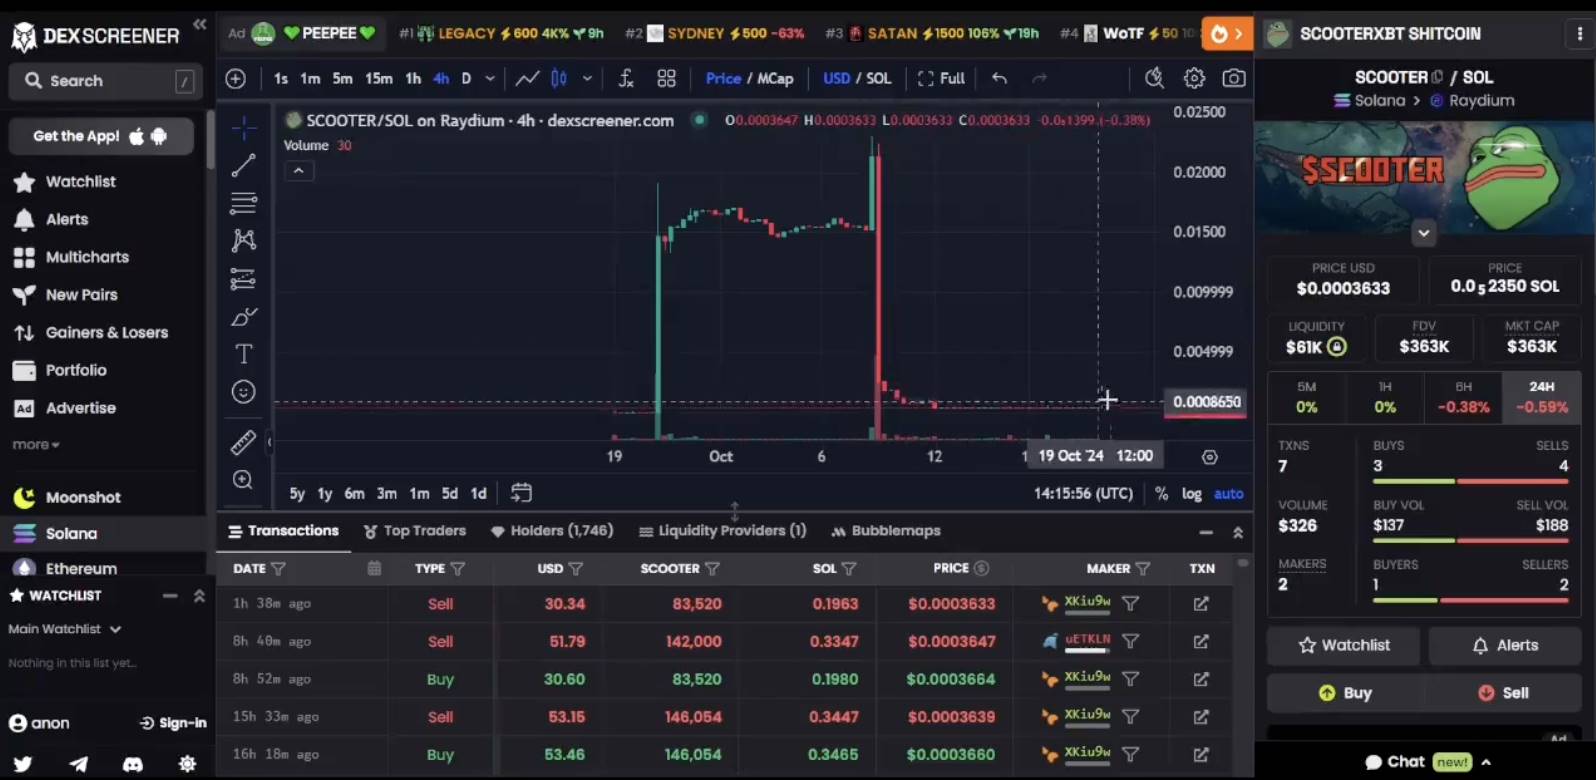Click the red Sell button
Screen dimensions: 1596x780
[x=1503, y=693]
